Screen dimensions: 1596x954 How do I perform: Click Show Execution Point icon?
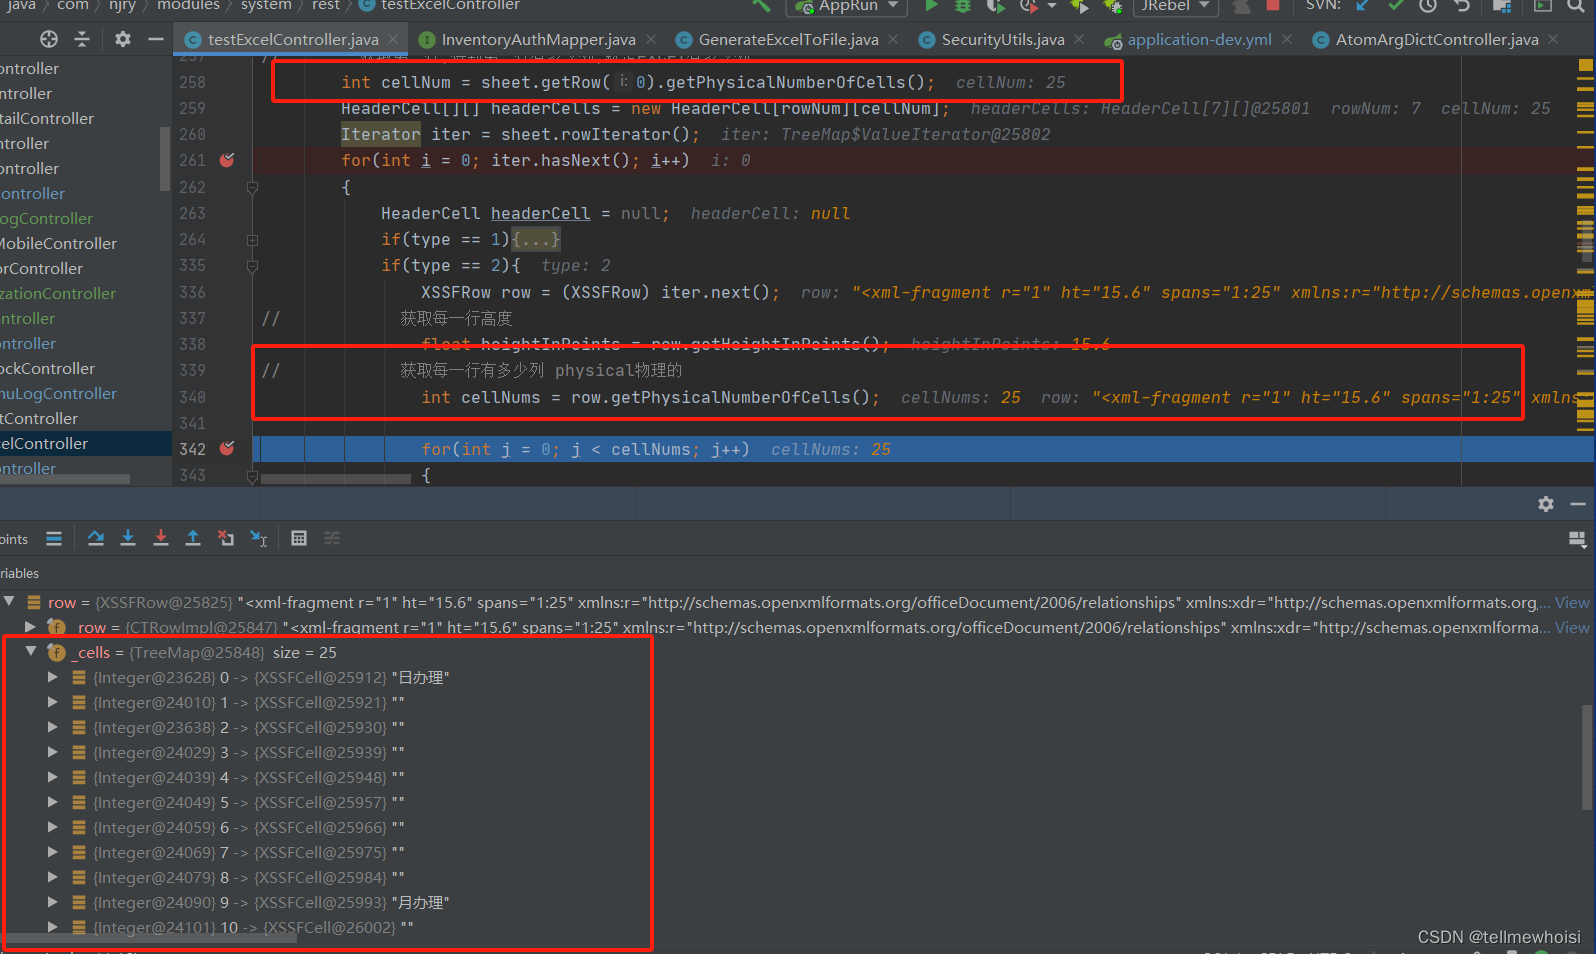(54, 539)
